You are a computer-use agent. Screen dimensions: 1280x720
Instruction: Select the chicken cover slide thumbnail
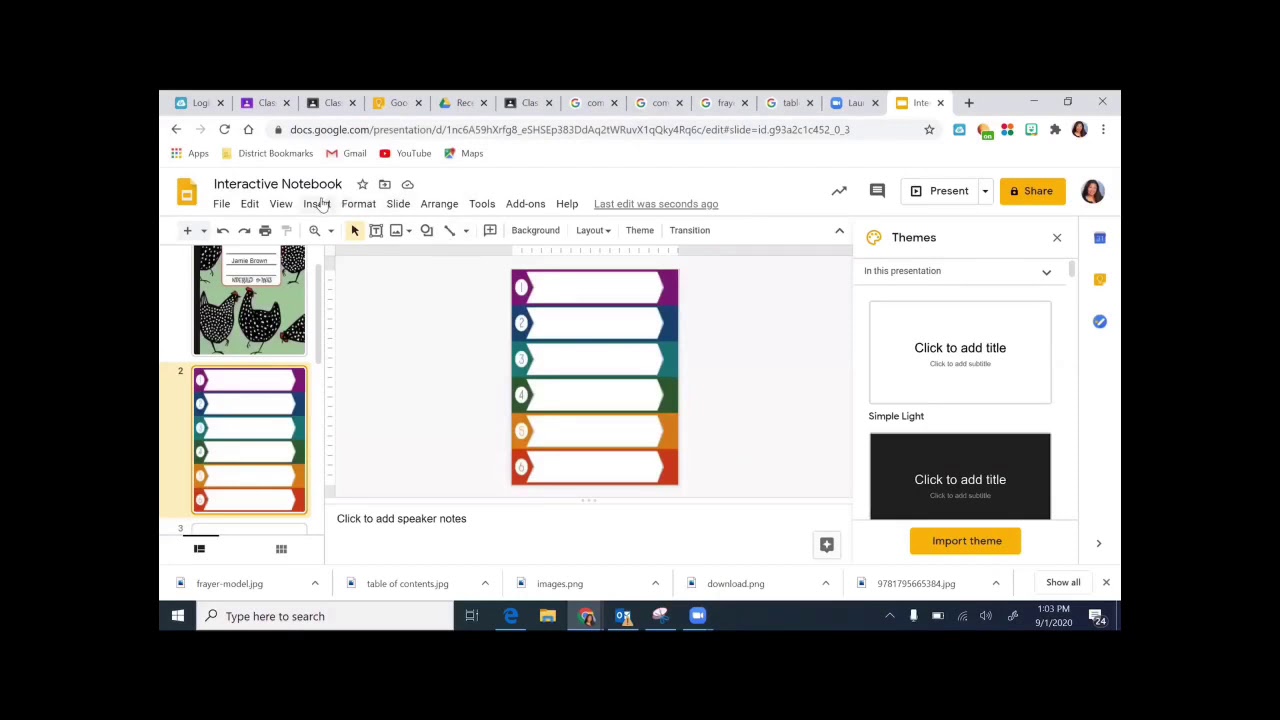tap(249, 300)
